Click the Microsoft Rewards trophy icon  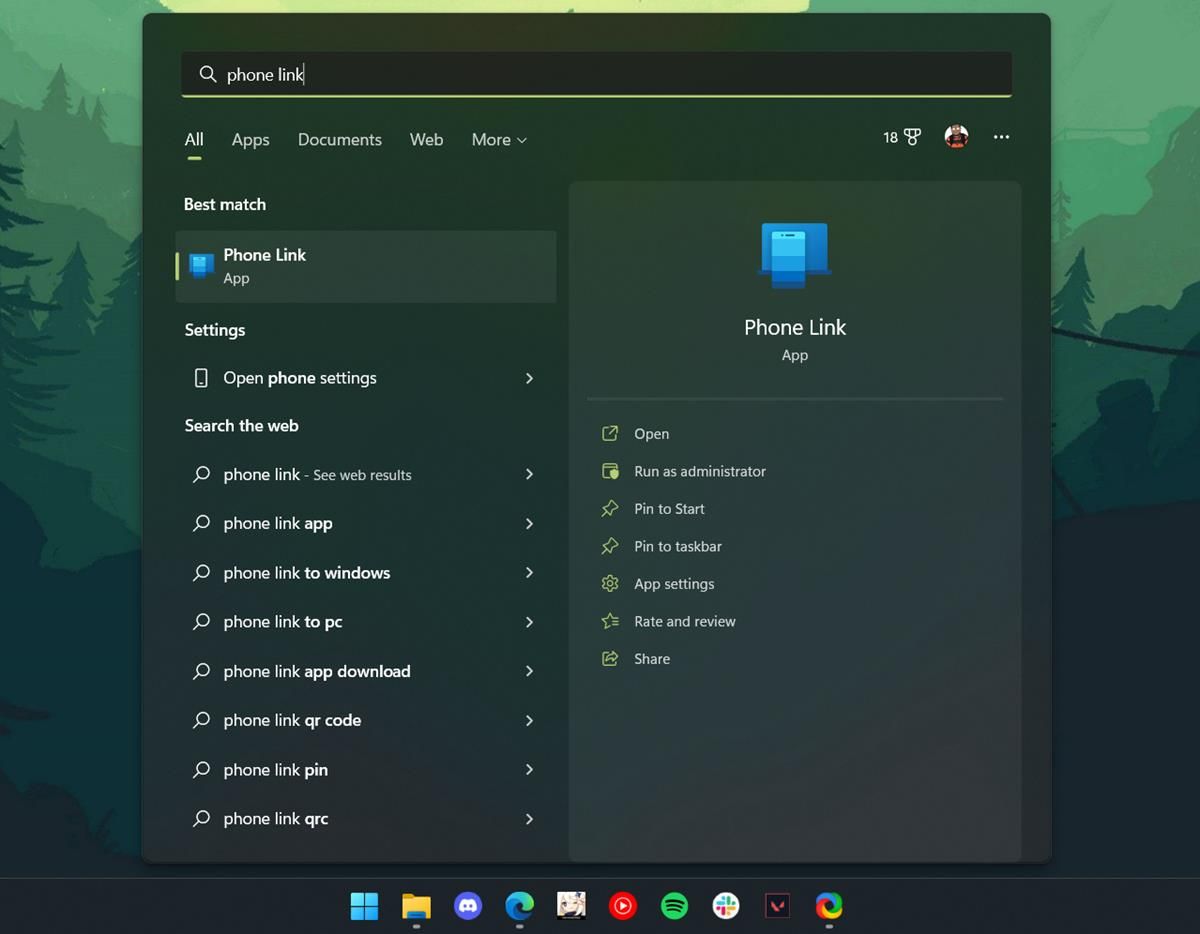(x=912, y=137)
